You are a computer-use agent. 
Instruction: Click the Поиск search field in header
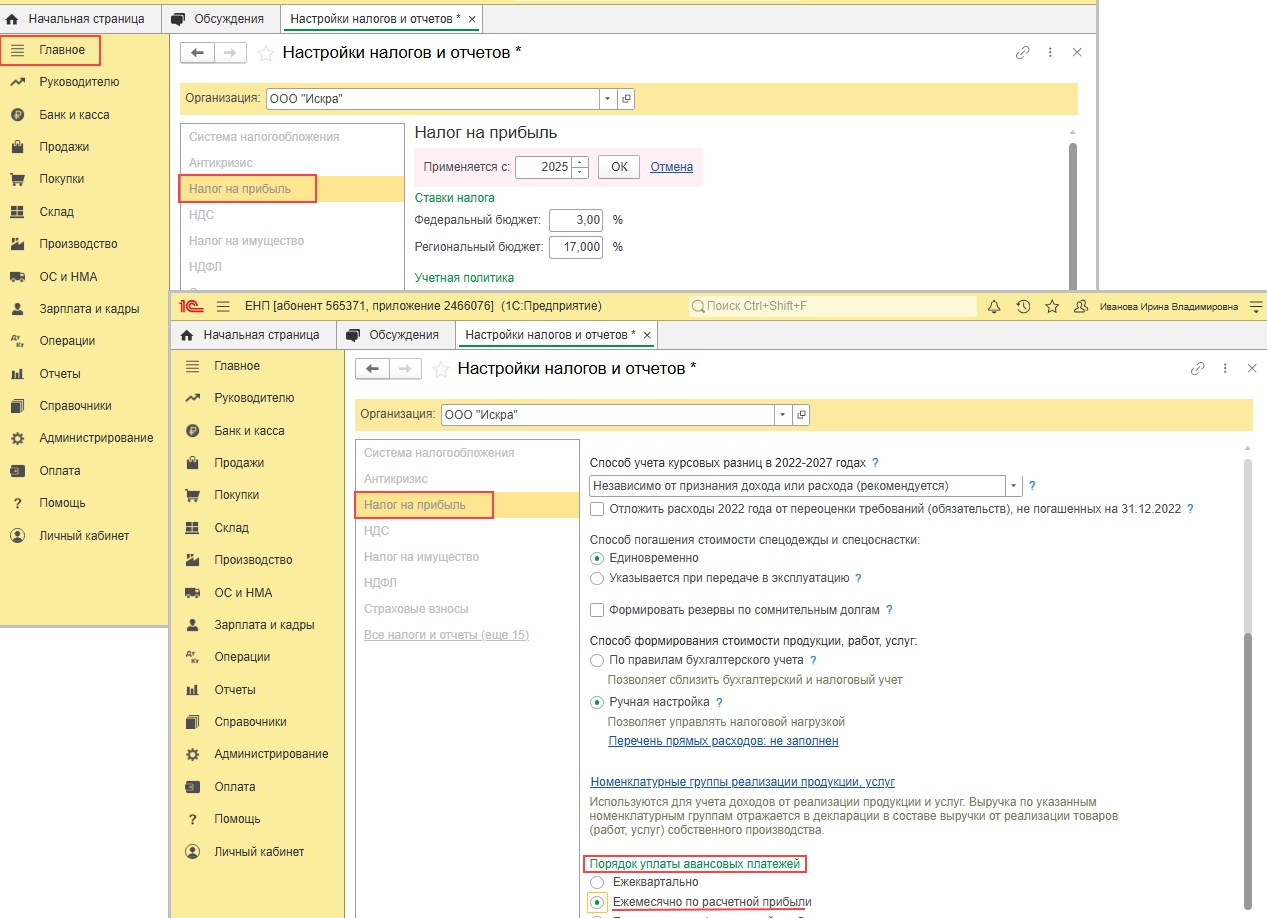(831, 306)
